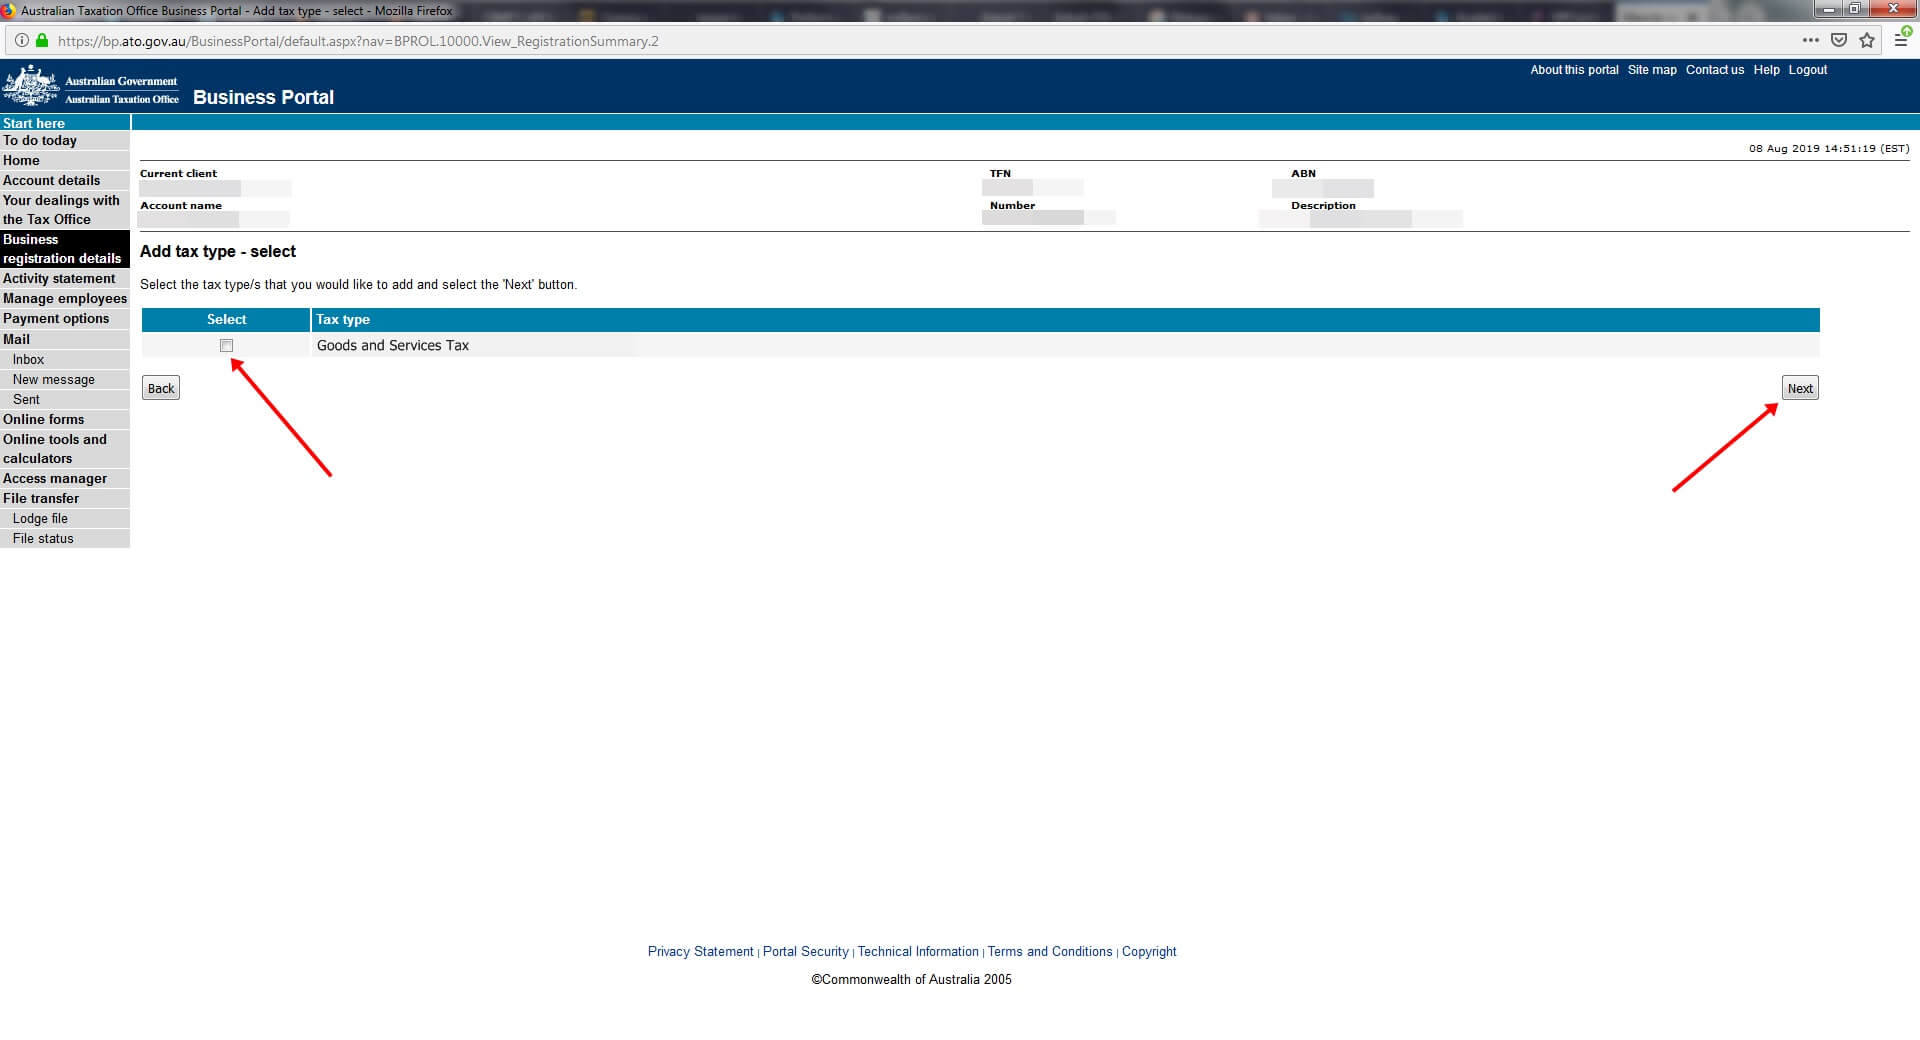
Task: Open Site map link
Action: pyautogui.click(x=1652, y=70)
